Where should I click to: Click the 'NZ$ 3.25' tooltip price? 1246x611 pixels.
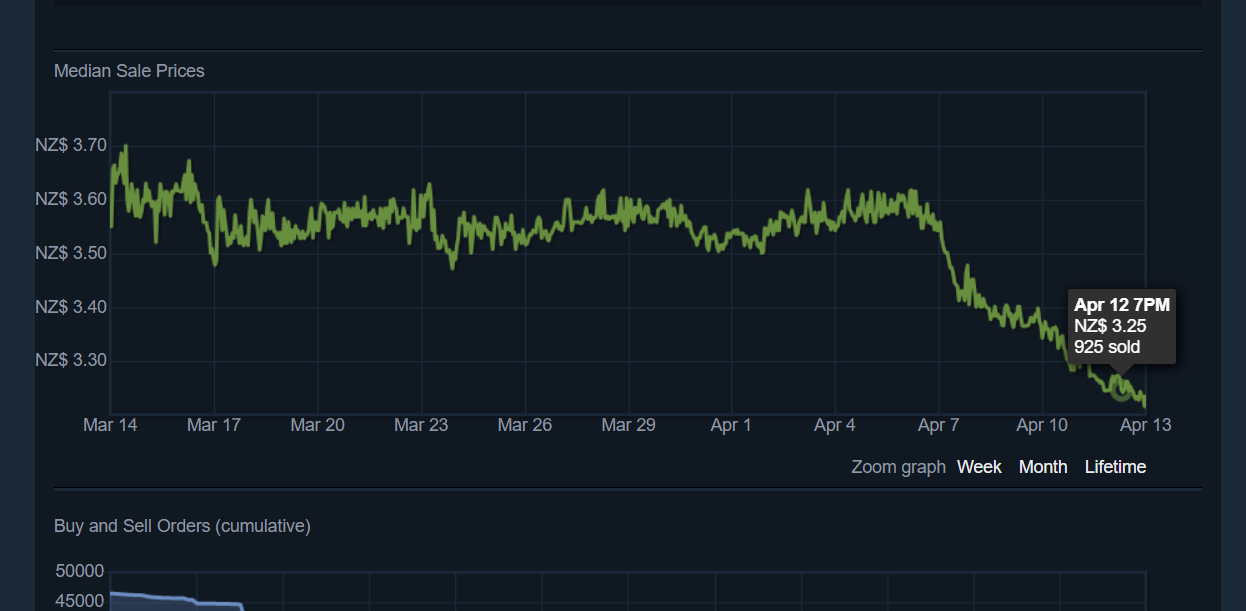pyautogui.click(x=1110, y=326)
